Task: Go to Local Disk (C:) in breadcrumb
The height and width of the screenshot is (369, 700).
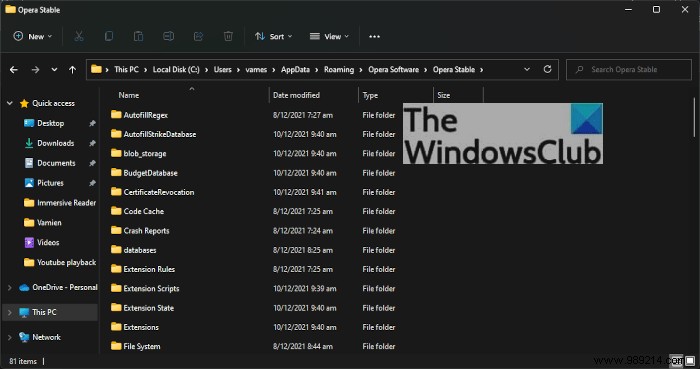Action: pyautogui.click(x=176, y=70)
